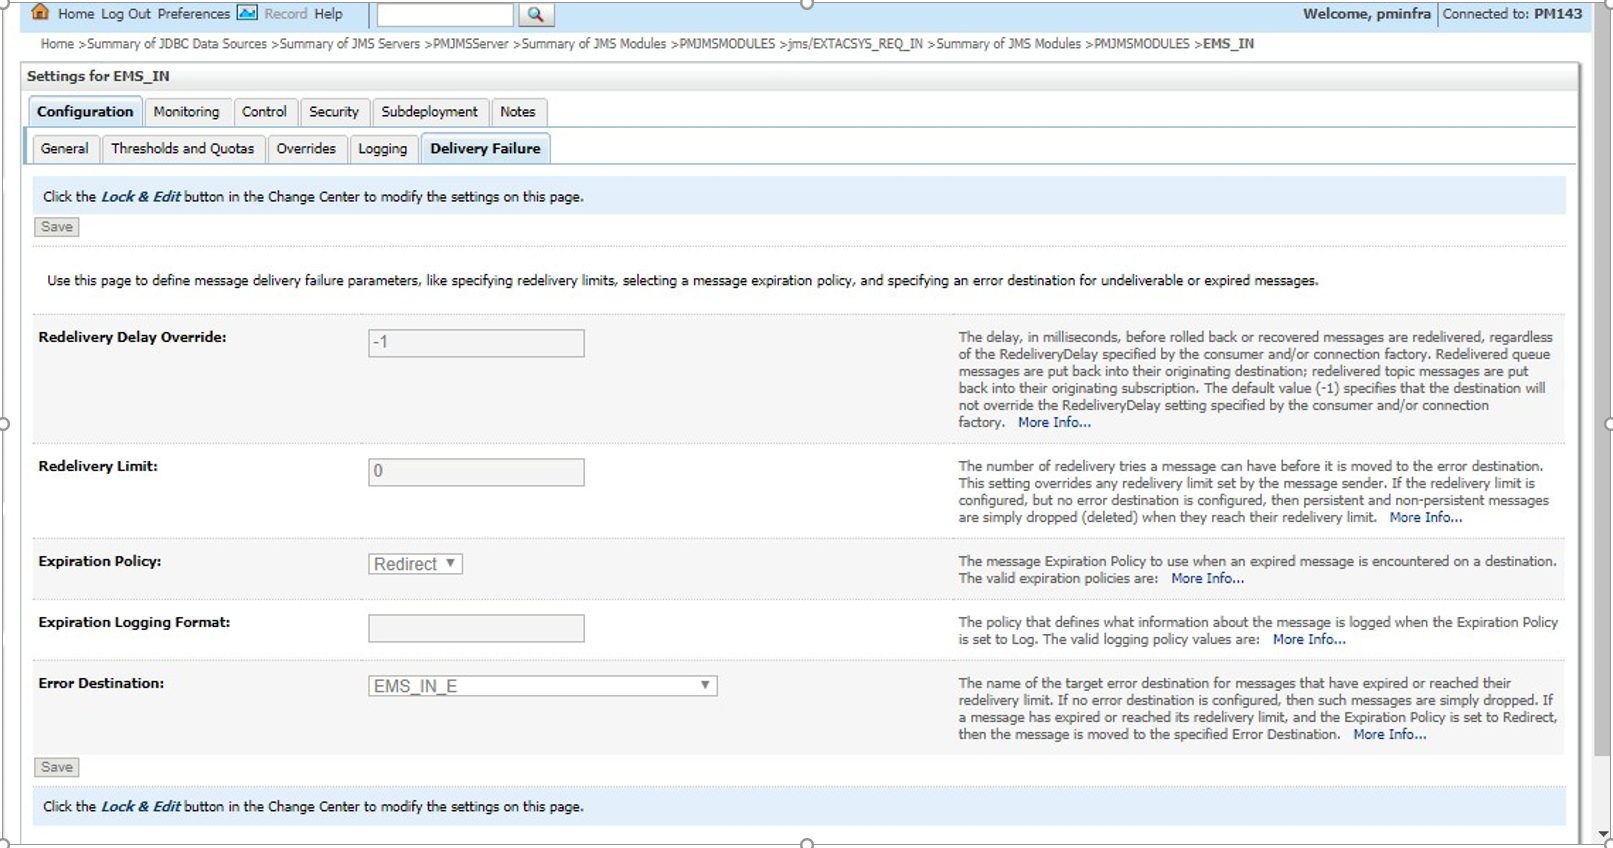Viewport: 1613px width, 848px height.
Task: Click the scrollbar down arrow
Action: tap(1604, 834)
